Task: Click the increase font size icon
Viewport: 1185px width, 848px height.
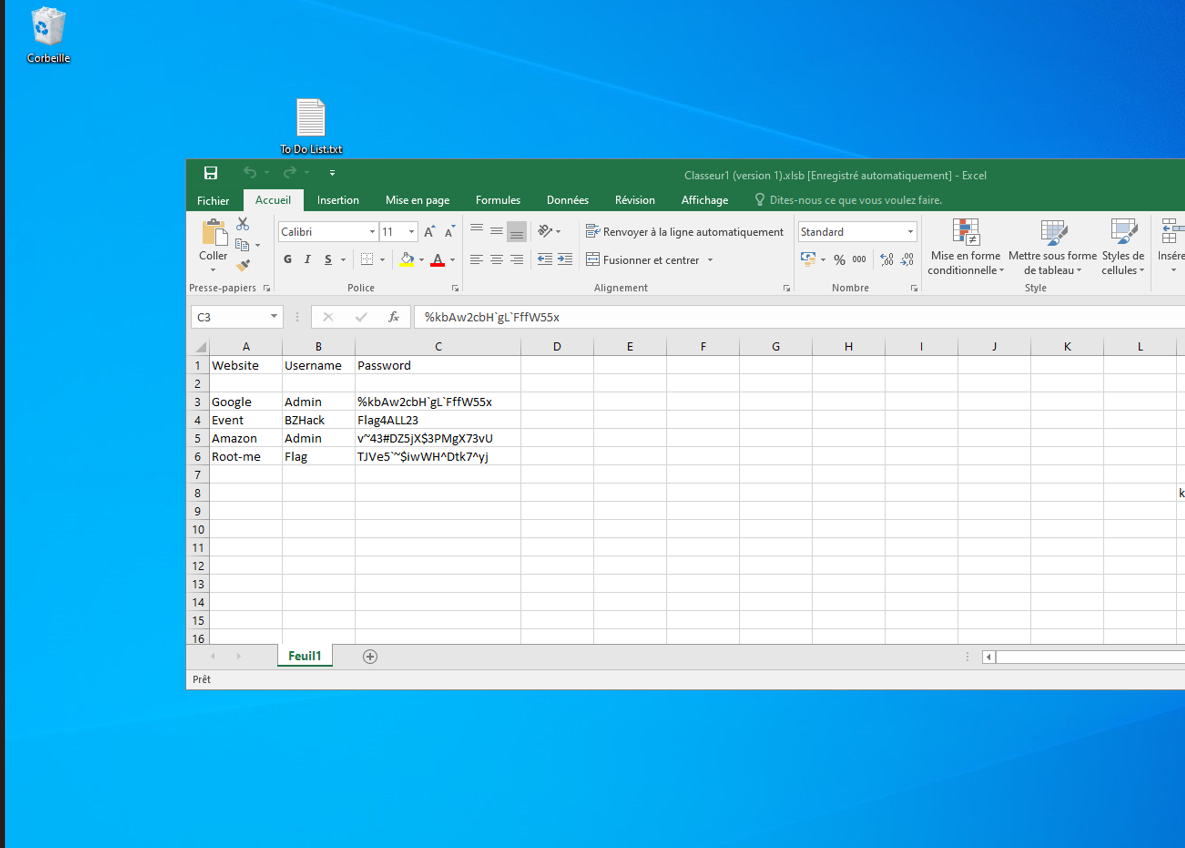Action: pos(429,232)
